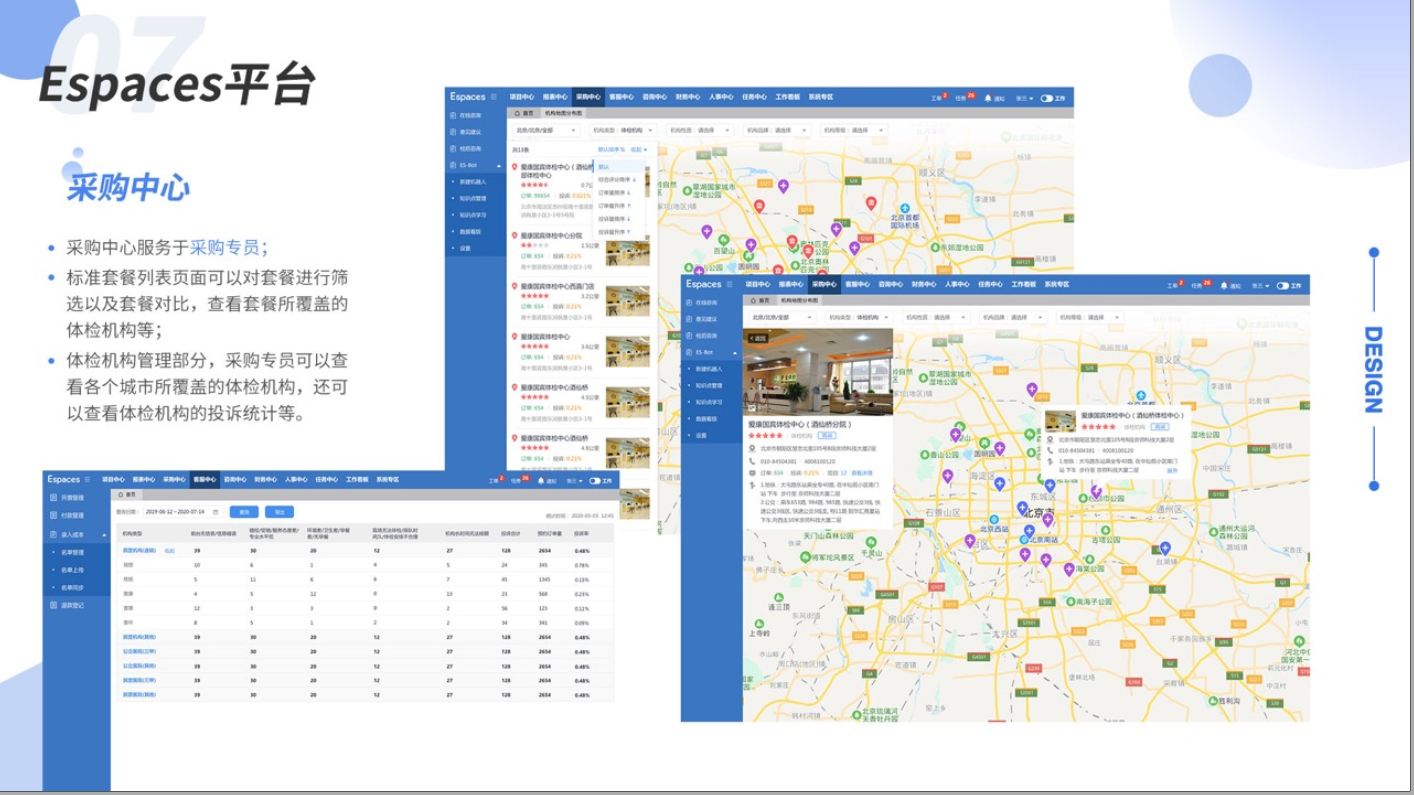This screenshot has height=795, width=1414.
Task: Open 意见建议 sidebar item in institution list map window
Action: 466,132
